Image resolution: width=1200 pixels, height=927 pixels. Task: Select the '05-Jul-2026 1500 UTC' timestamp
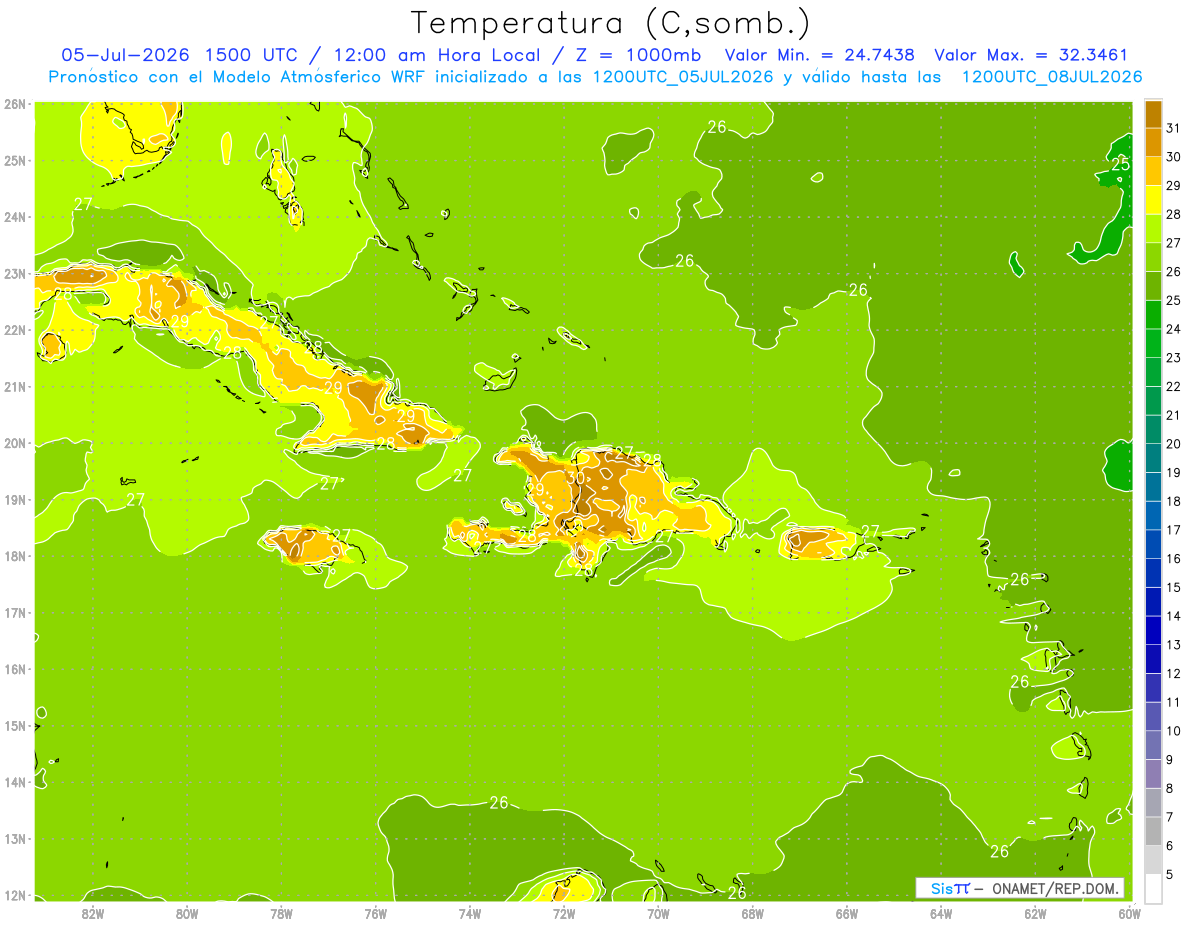(x=179, y=55)
